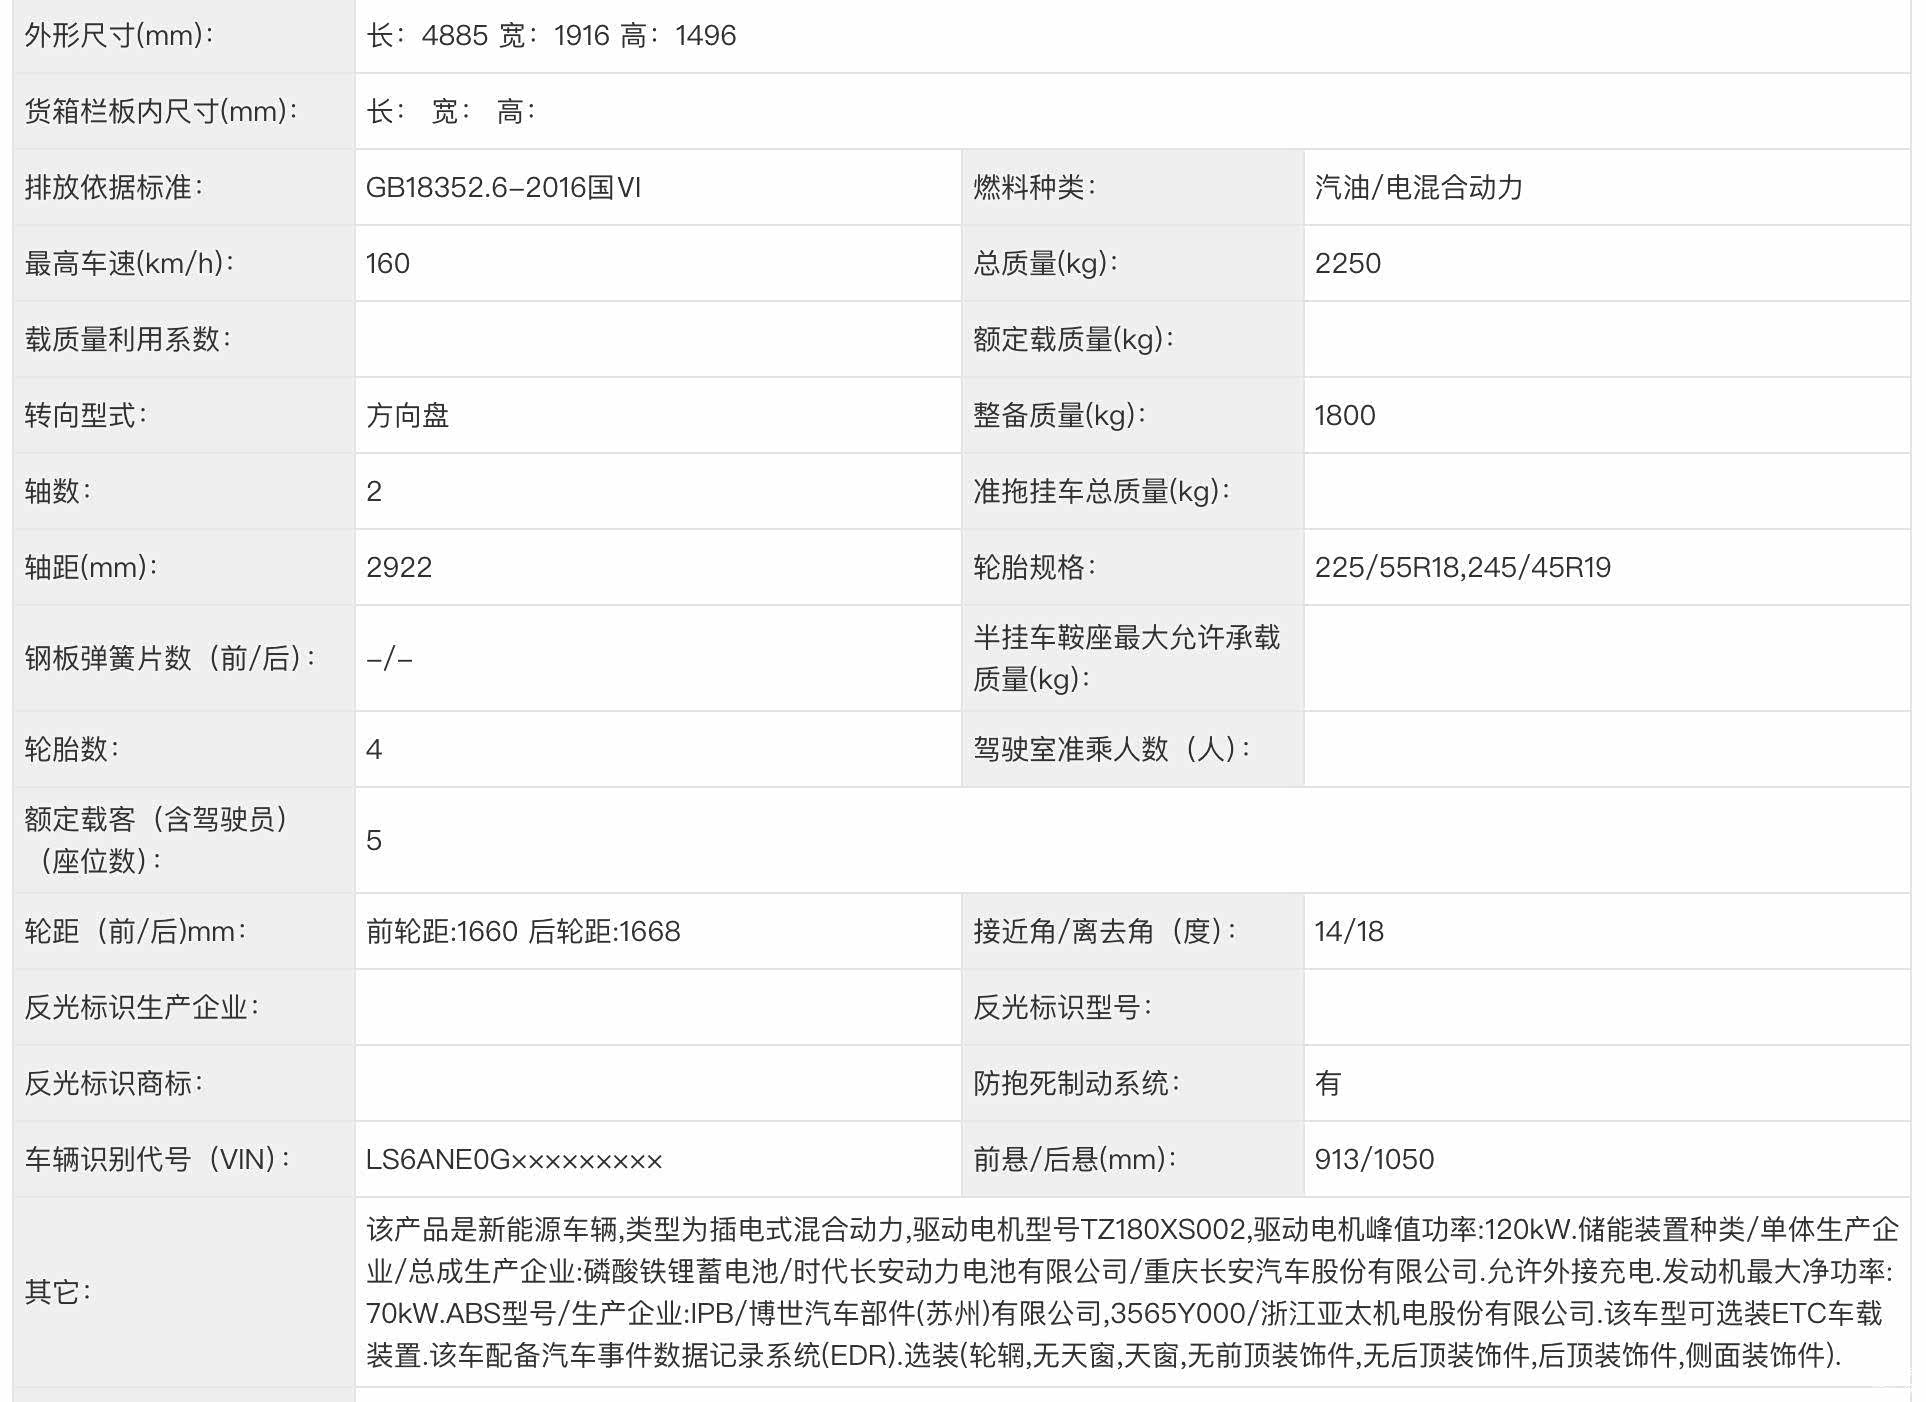
Task: Click the 整备质量 value 1800
Action: 1344,416
